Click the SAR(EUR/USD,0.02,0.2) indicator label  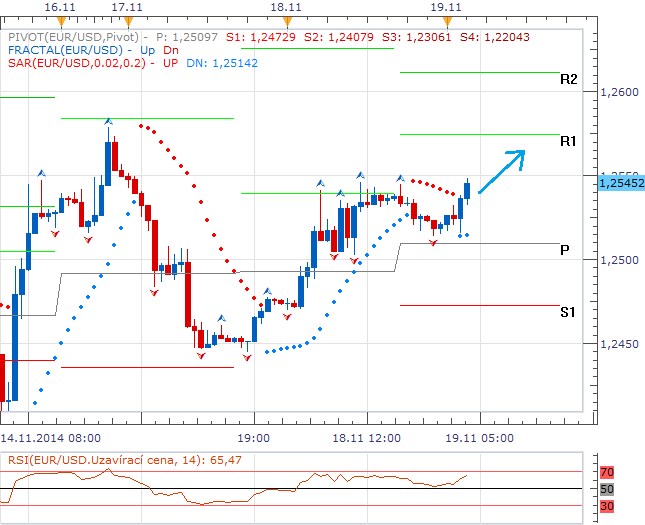click(x=76, y=62)
